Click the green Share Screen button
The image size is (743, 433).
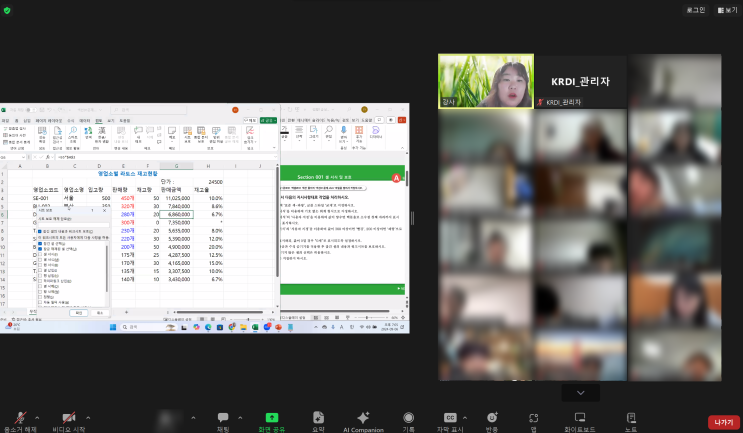pyautogui.click(x=270, y=418)
